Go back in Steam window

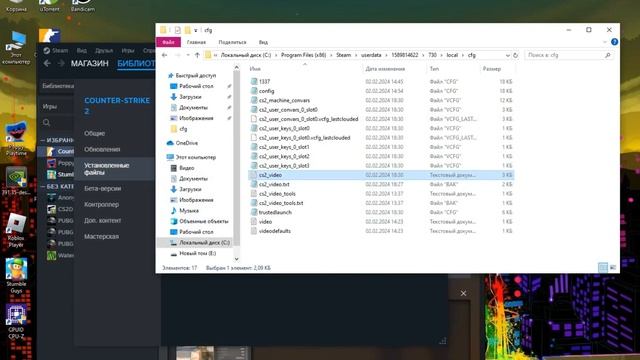click(x=47, y=63)
